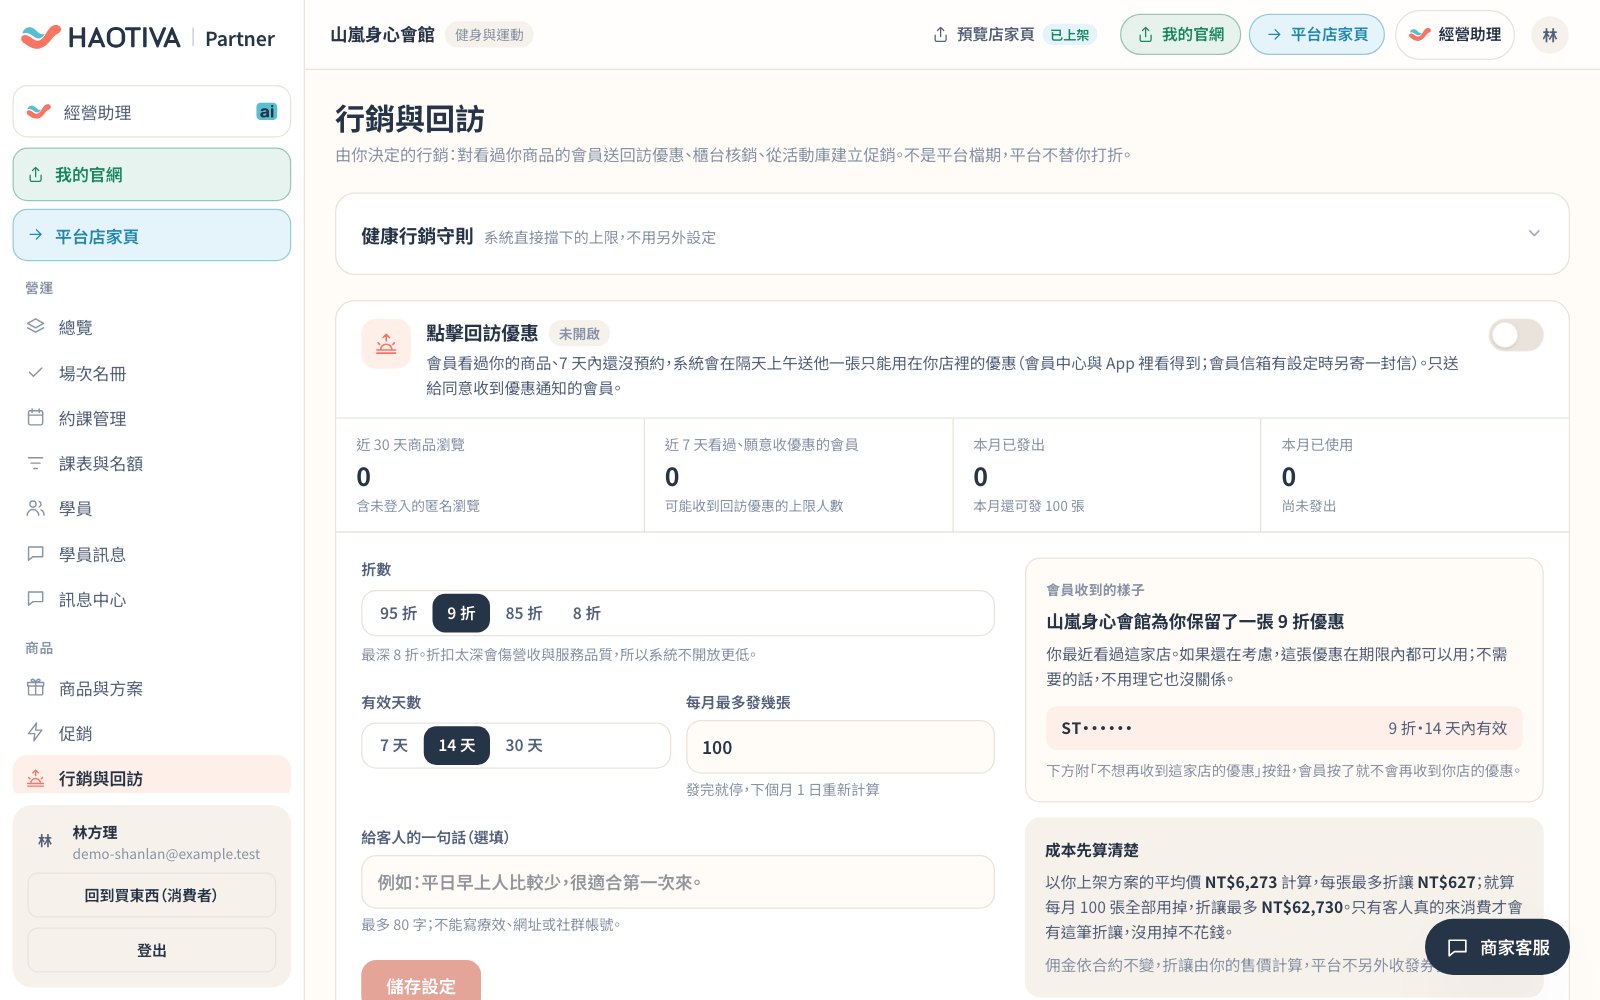The image size is (1600, 1000).
Task: Click the 總覽 layers icon in sidebar
Action: pos(36,326)
